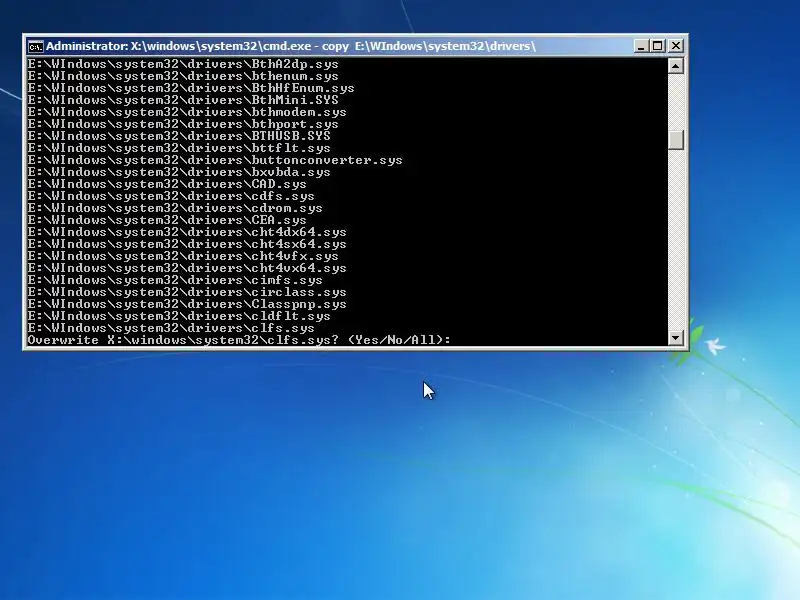
Task: Click the CAD.sys output line
Action: (167, 184)
